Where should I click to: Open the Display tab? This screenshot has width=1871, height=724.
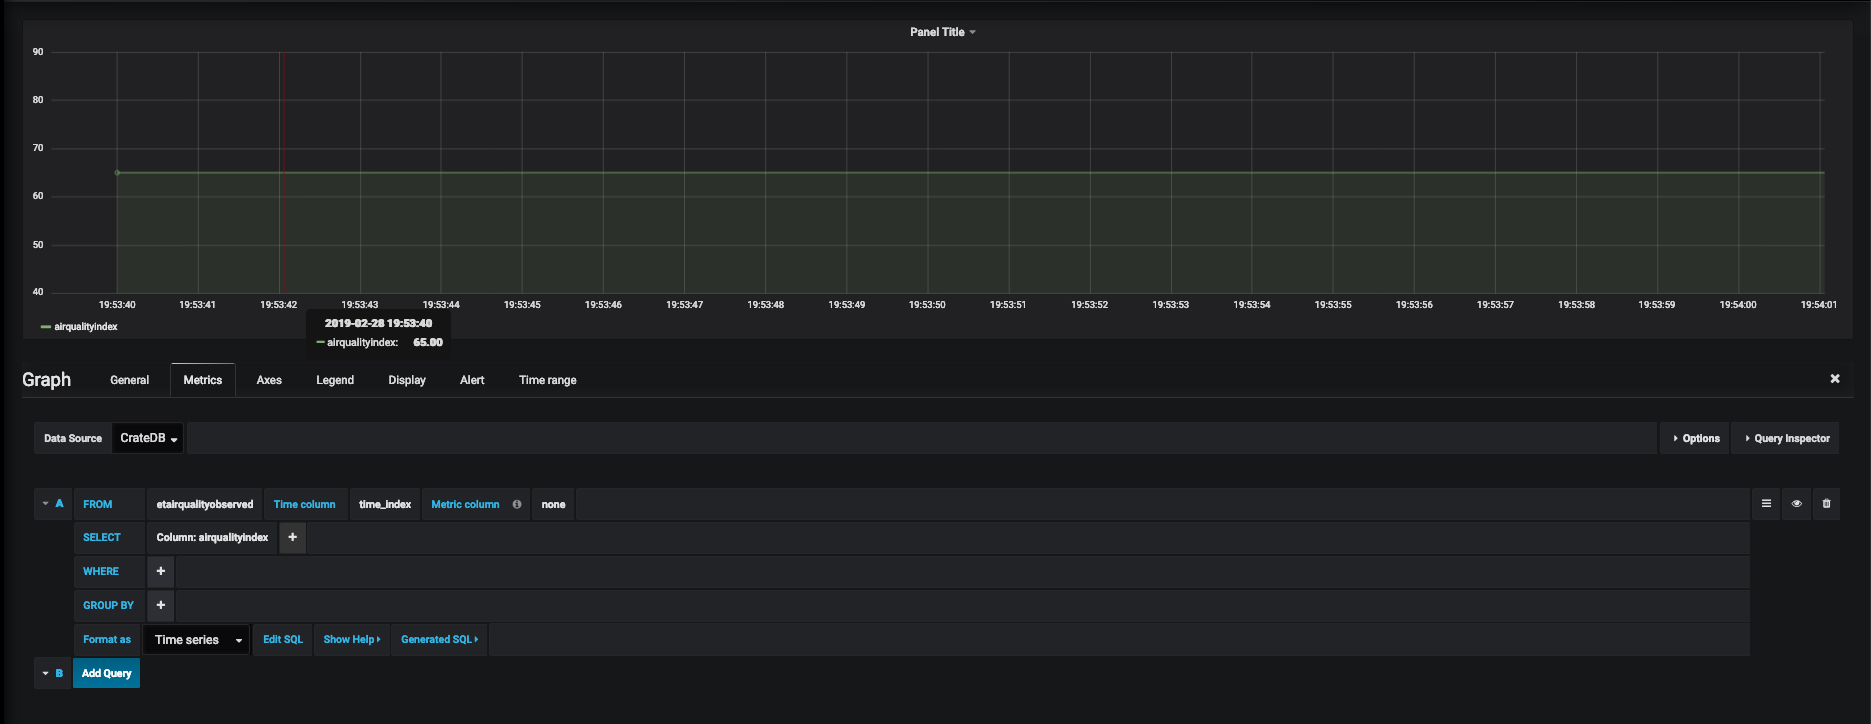point(407,380)
